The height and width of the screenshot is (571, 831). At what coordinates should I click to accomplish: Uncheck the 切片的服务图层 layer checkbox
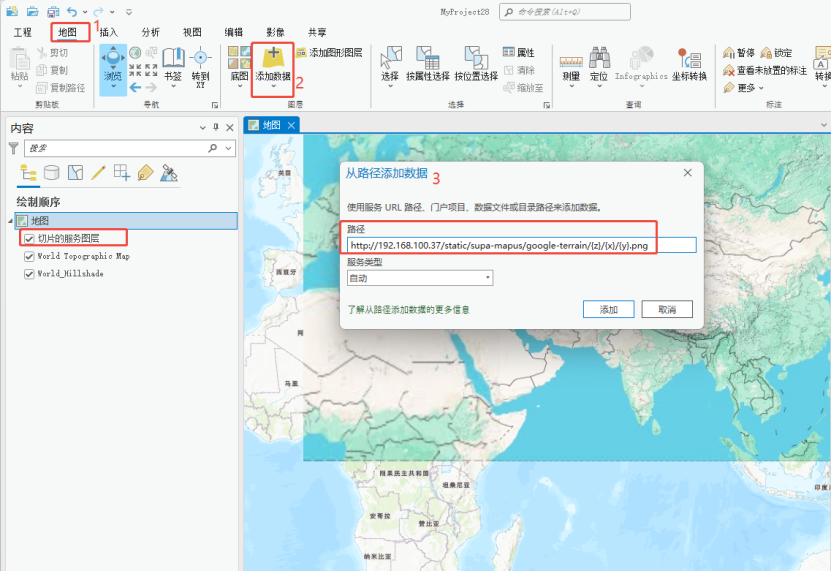coord(29,238)
